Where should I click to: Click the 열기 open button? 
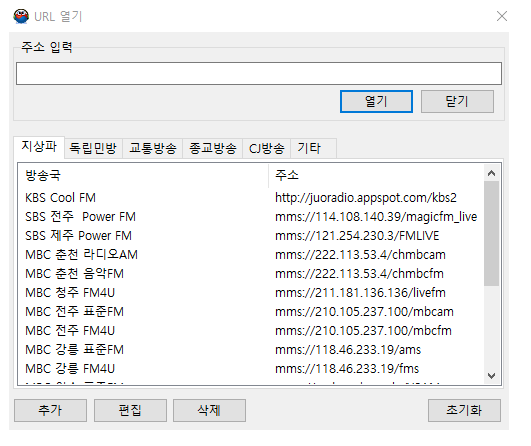tap(376, 101)
